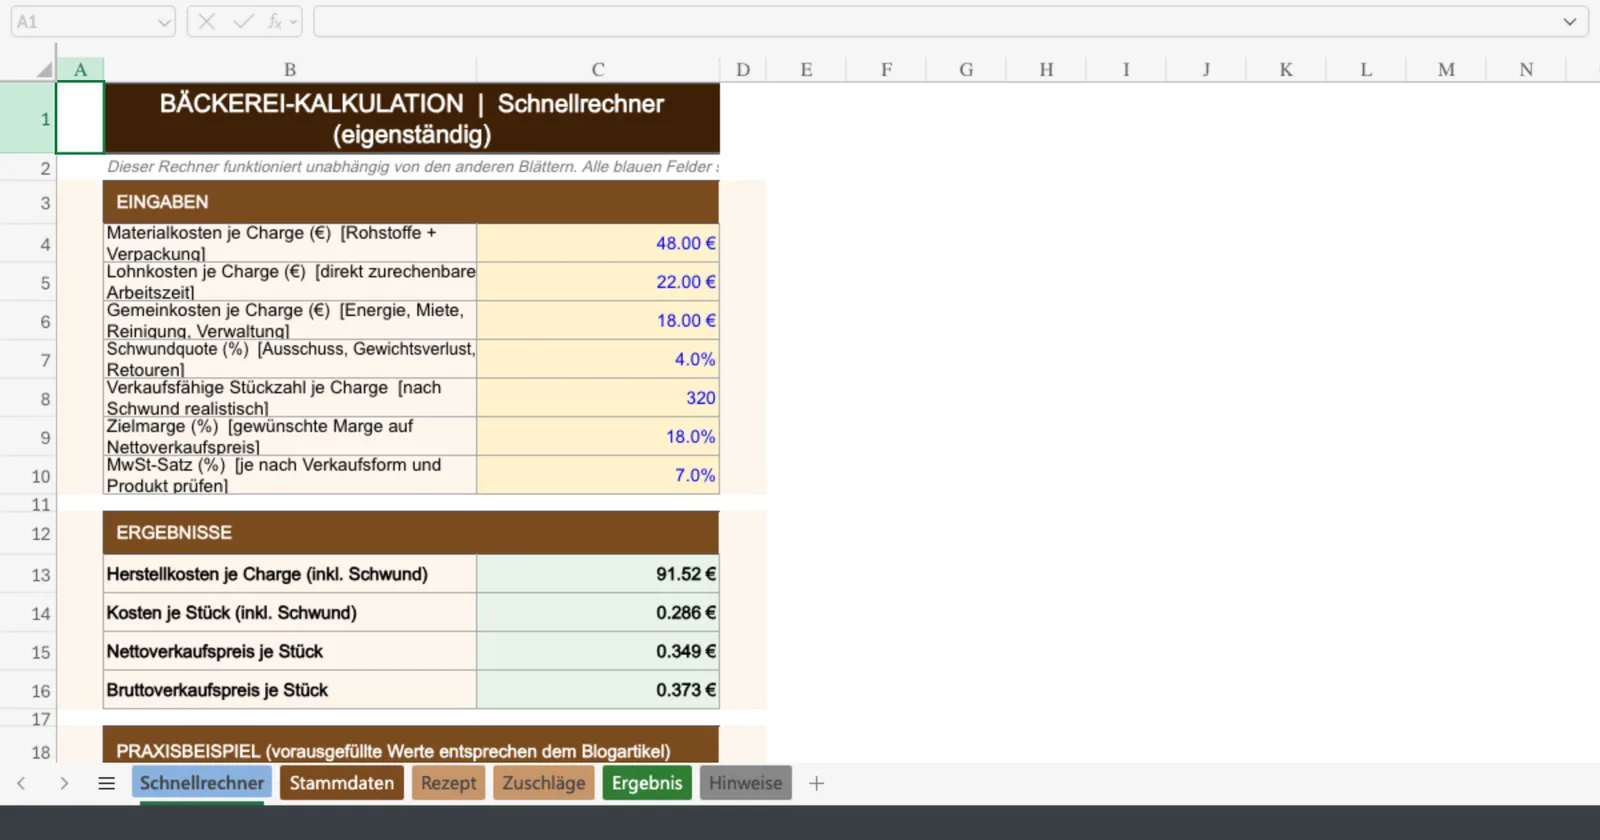
Task: Select column G header
Action: click(x=966, y=69)
